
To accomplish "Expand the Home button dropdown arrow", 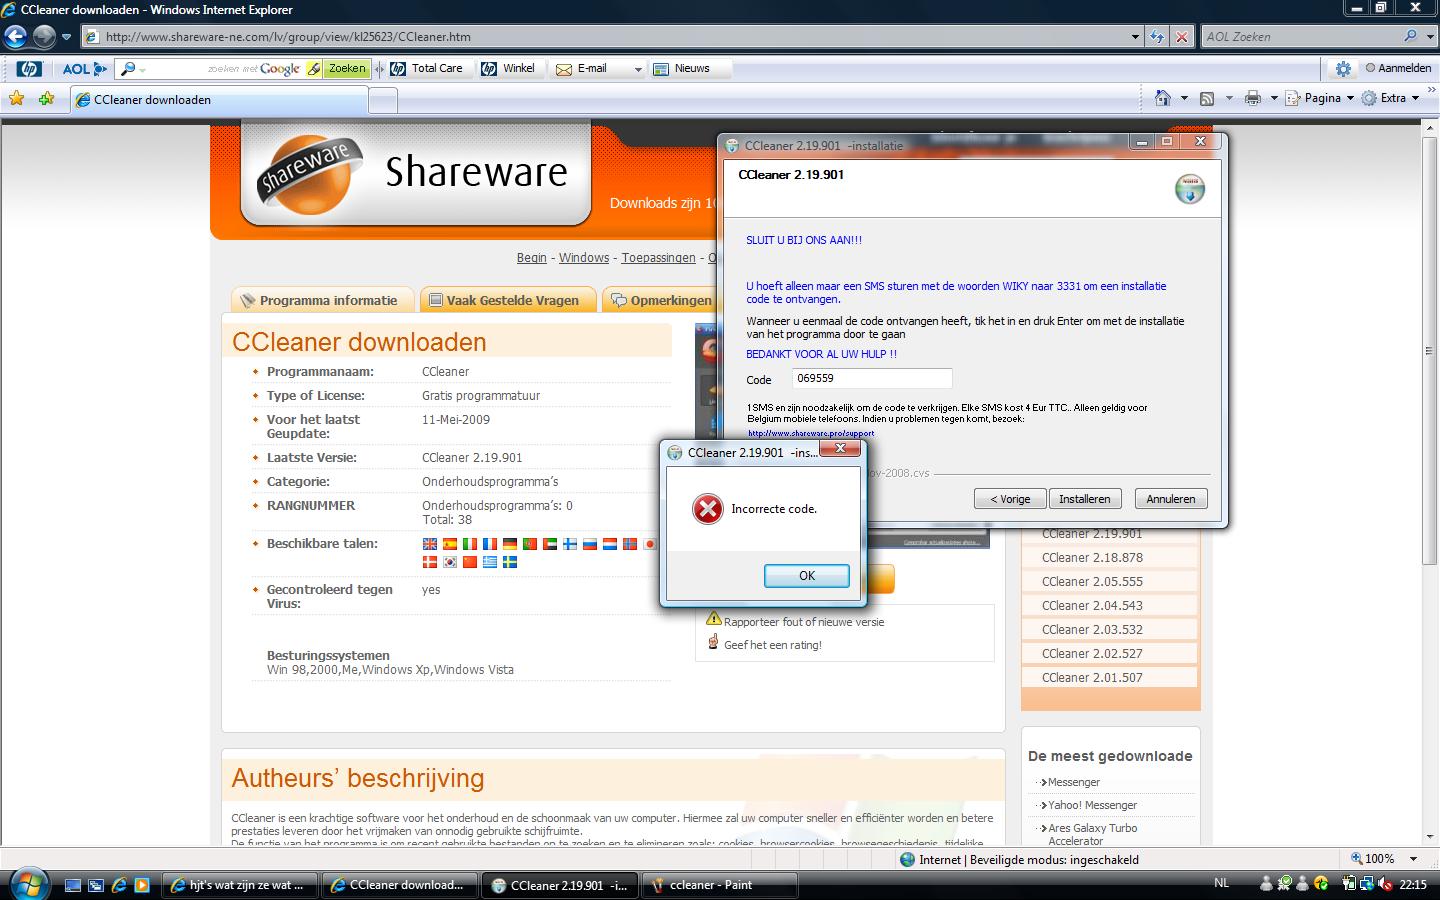I will [1184, 98].
